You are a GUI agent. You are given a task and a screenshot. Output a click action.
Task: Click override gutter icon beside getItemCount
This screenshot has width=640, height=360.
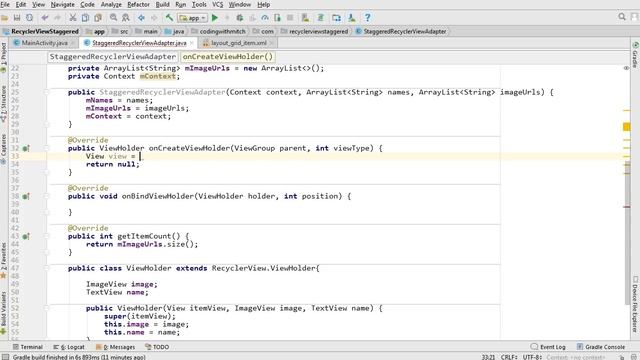click(x=26, y=236)
